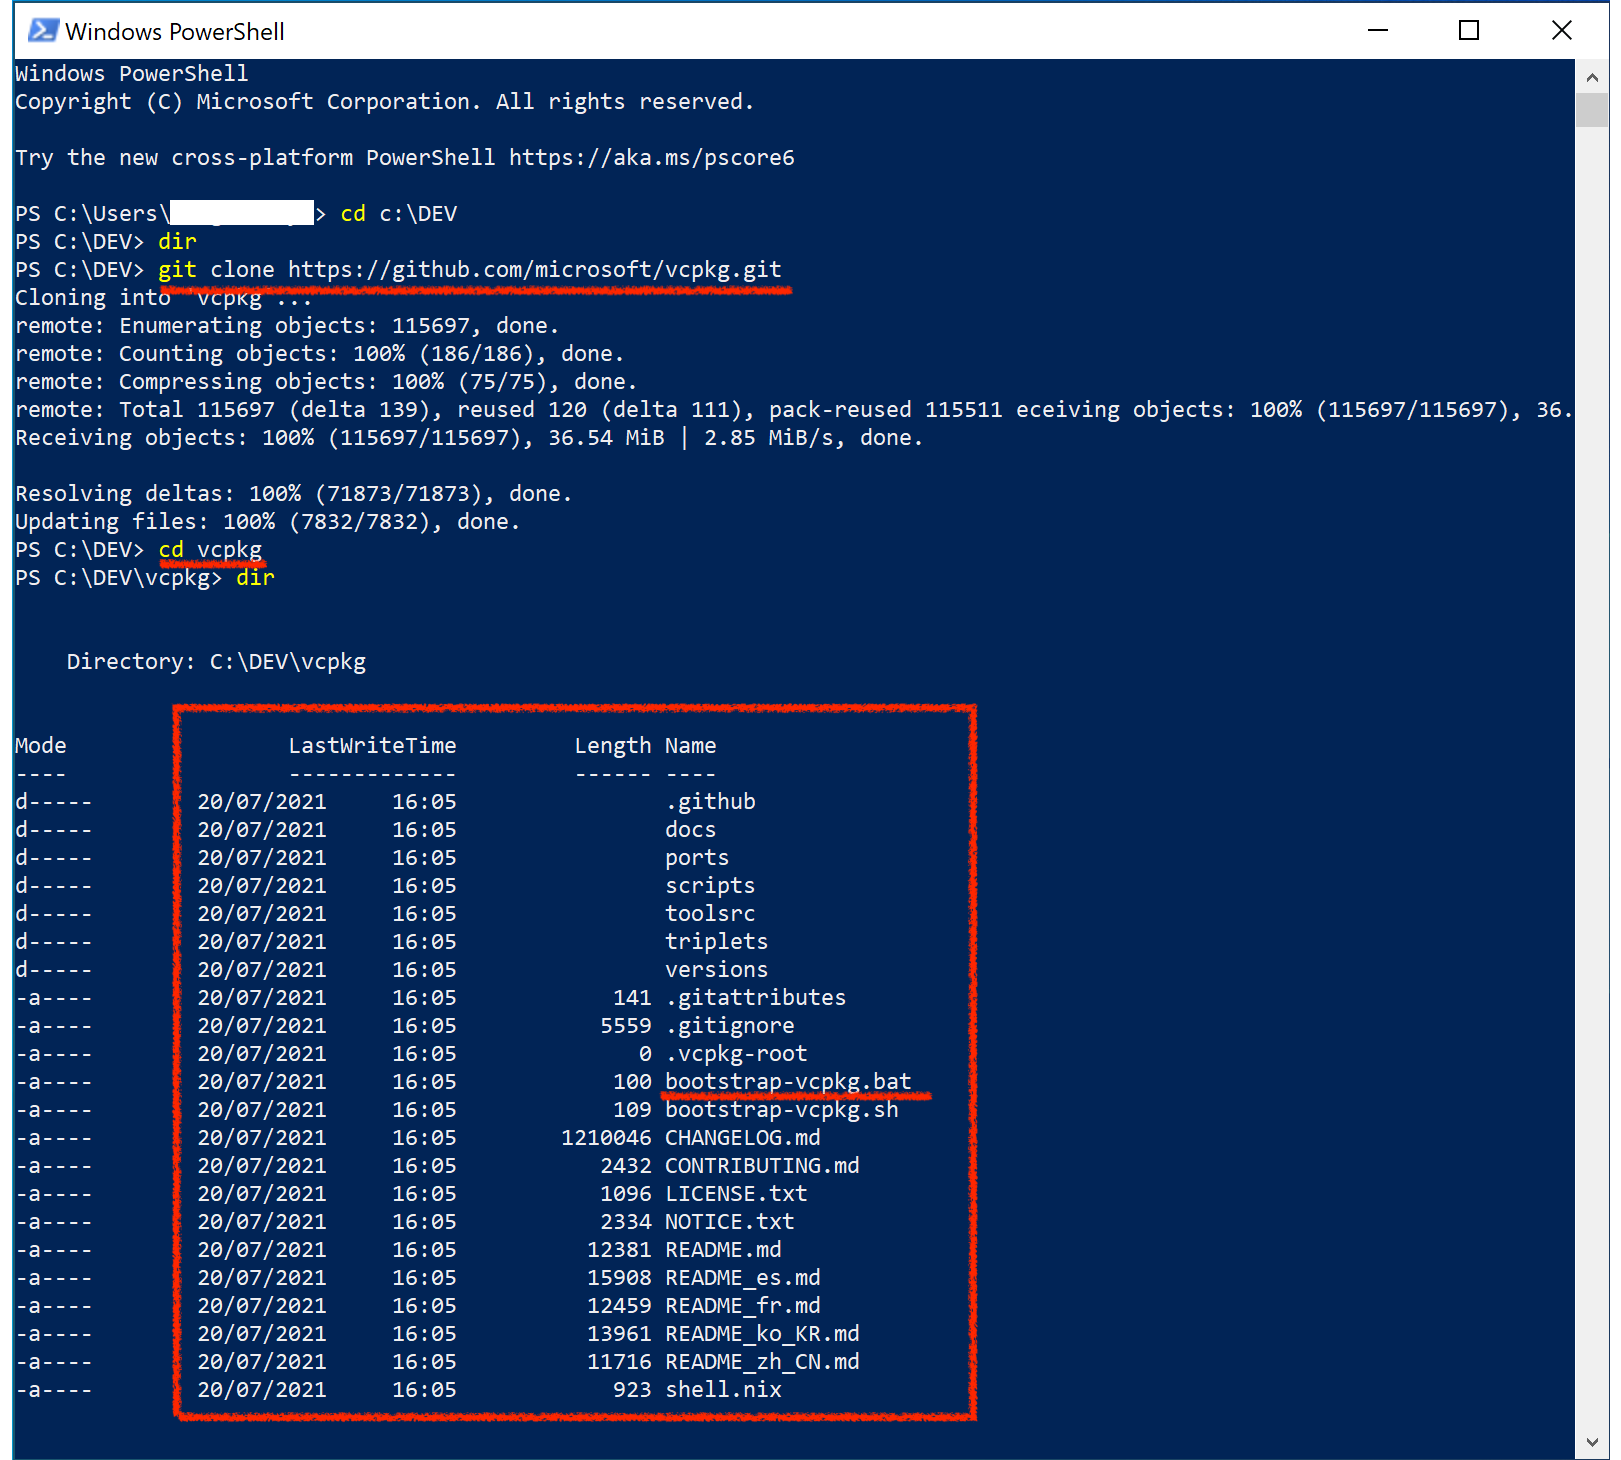Click the Name column header
Viewport: 1621px width, 1460px height.
coord(690,746)
